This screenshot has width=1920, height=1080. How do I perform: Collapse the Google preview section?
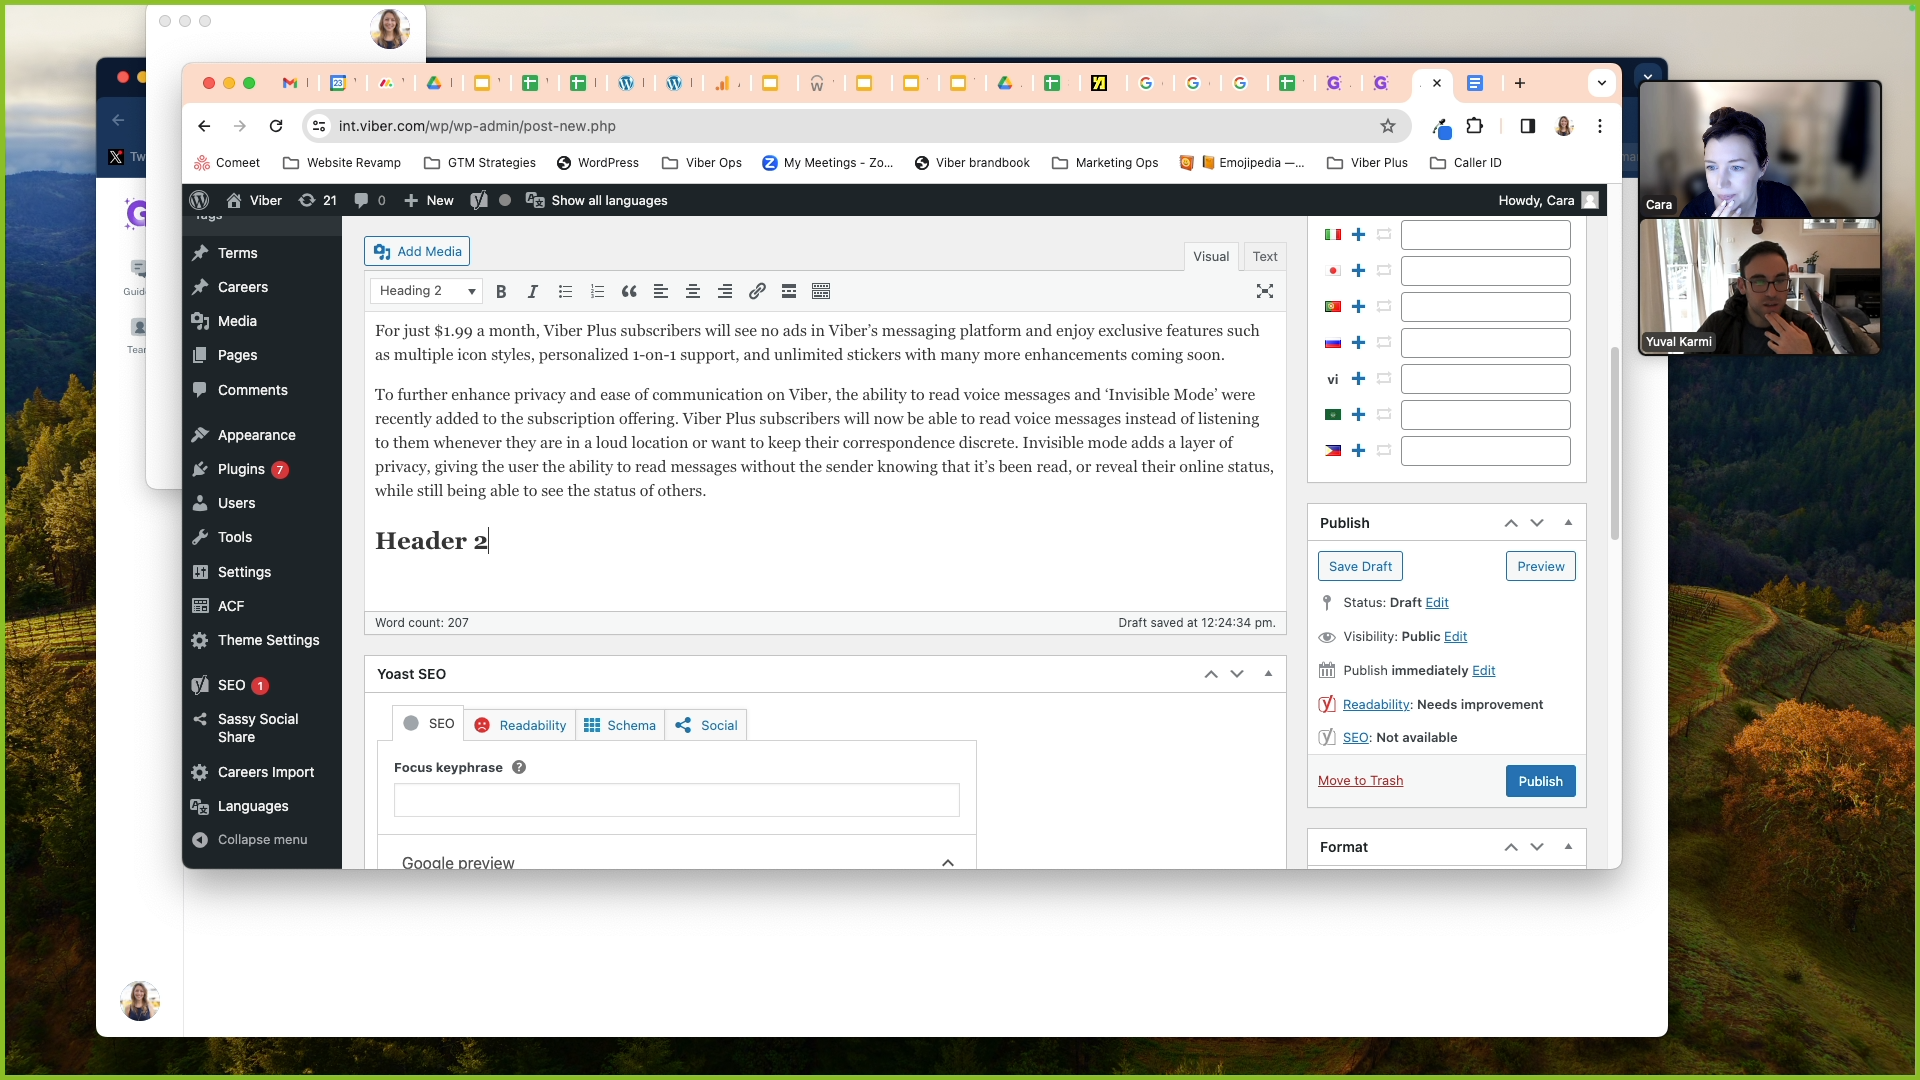tap(947, 862)
